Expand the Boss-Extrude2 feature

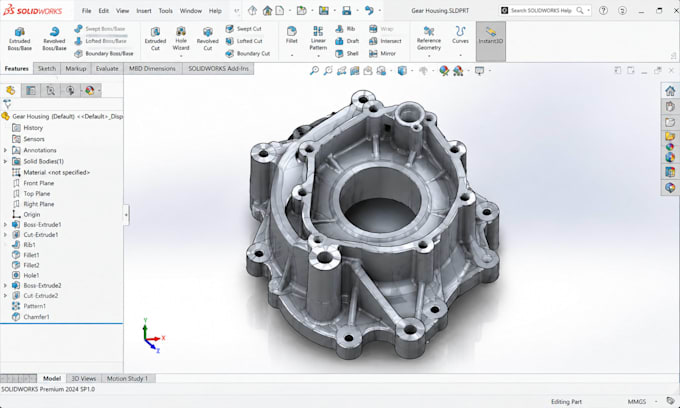pos(5,285)
